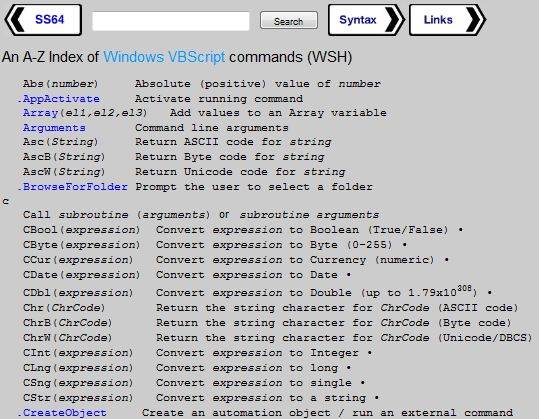Image resolution: width=539 pixels, height=419 pixels.
Task: Select the CLng(expression) entry
Action: (78, 368)
